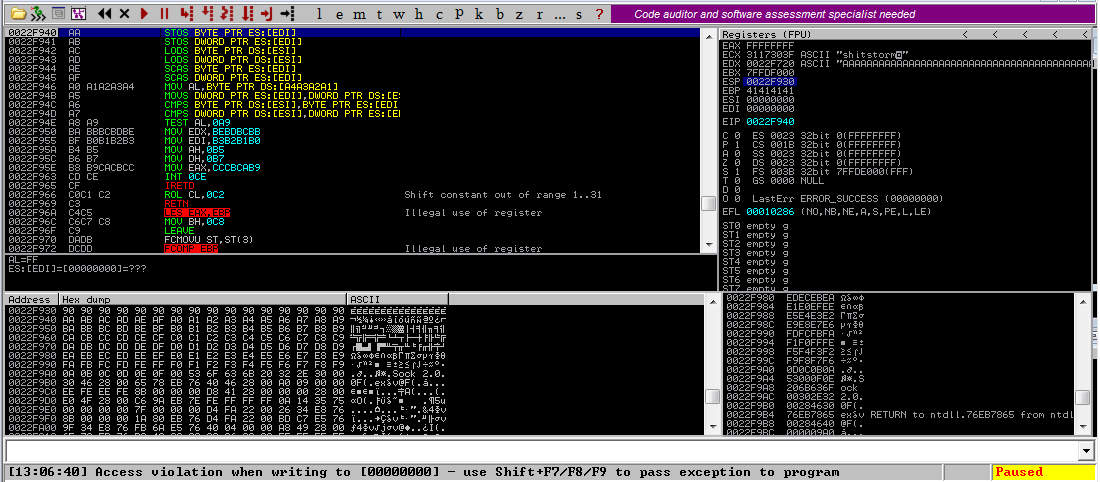Viewport: 1100px width, 482px height.
Task: Click the Open file folder icon
Action: (17, 14)
